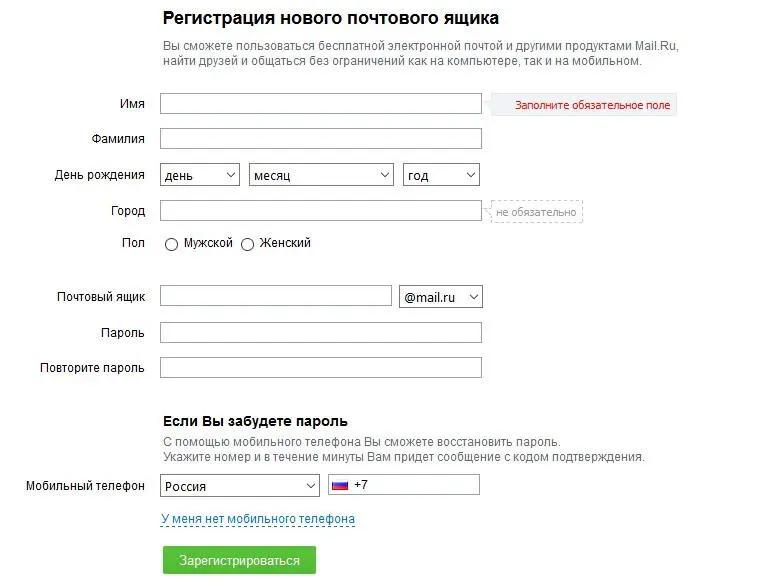Click the Фамилия input field
759x586 pixels.
click(320, 139)
